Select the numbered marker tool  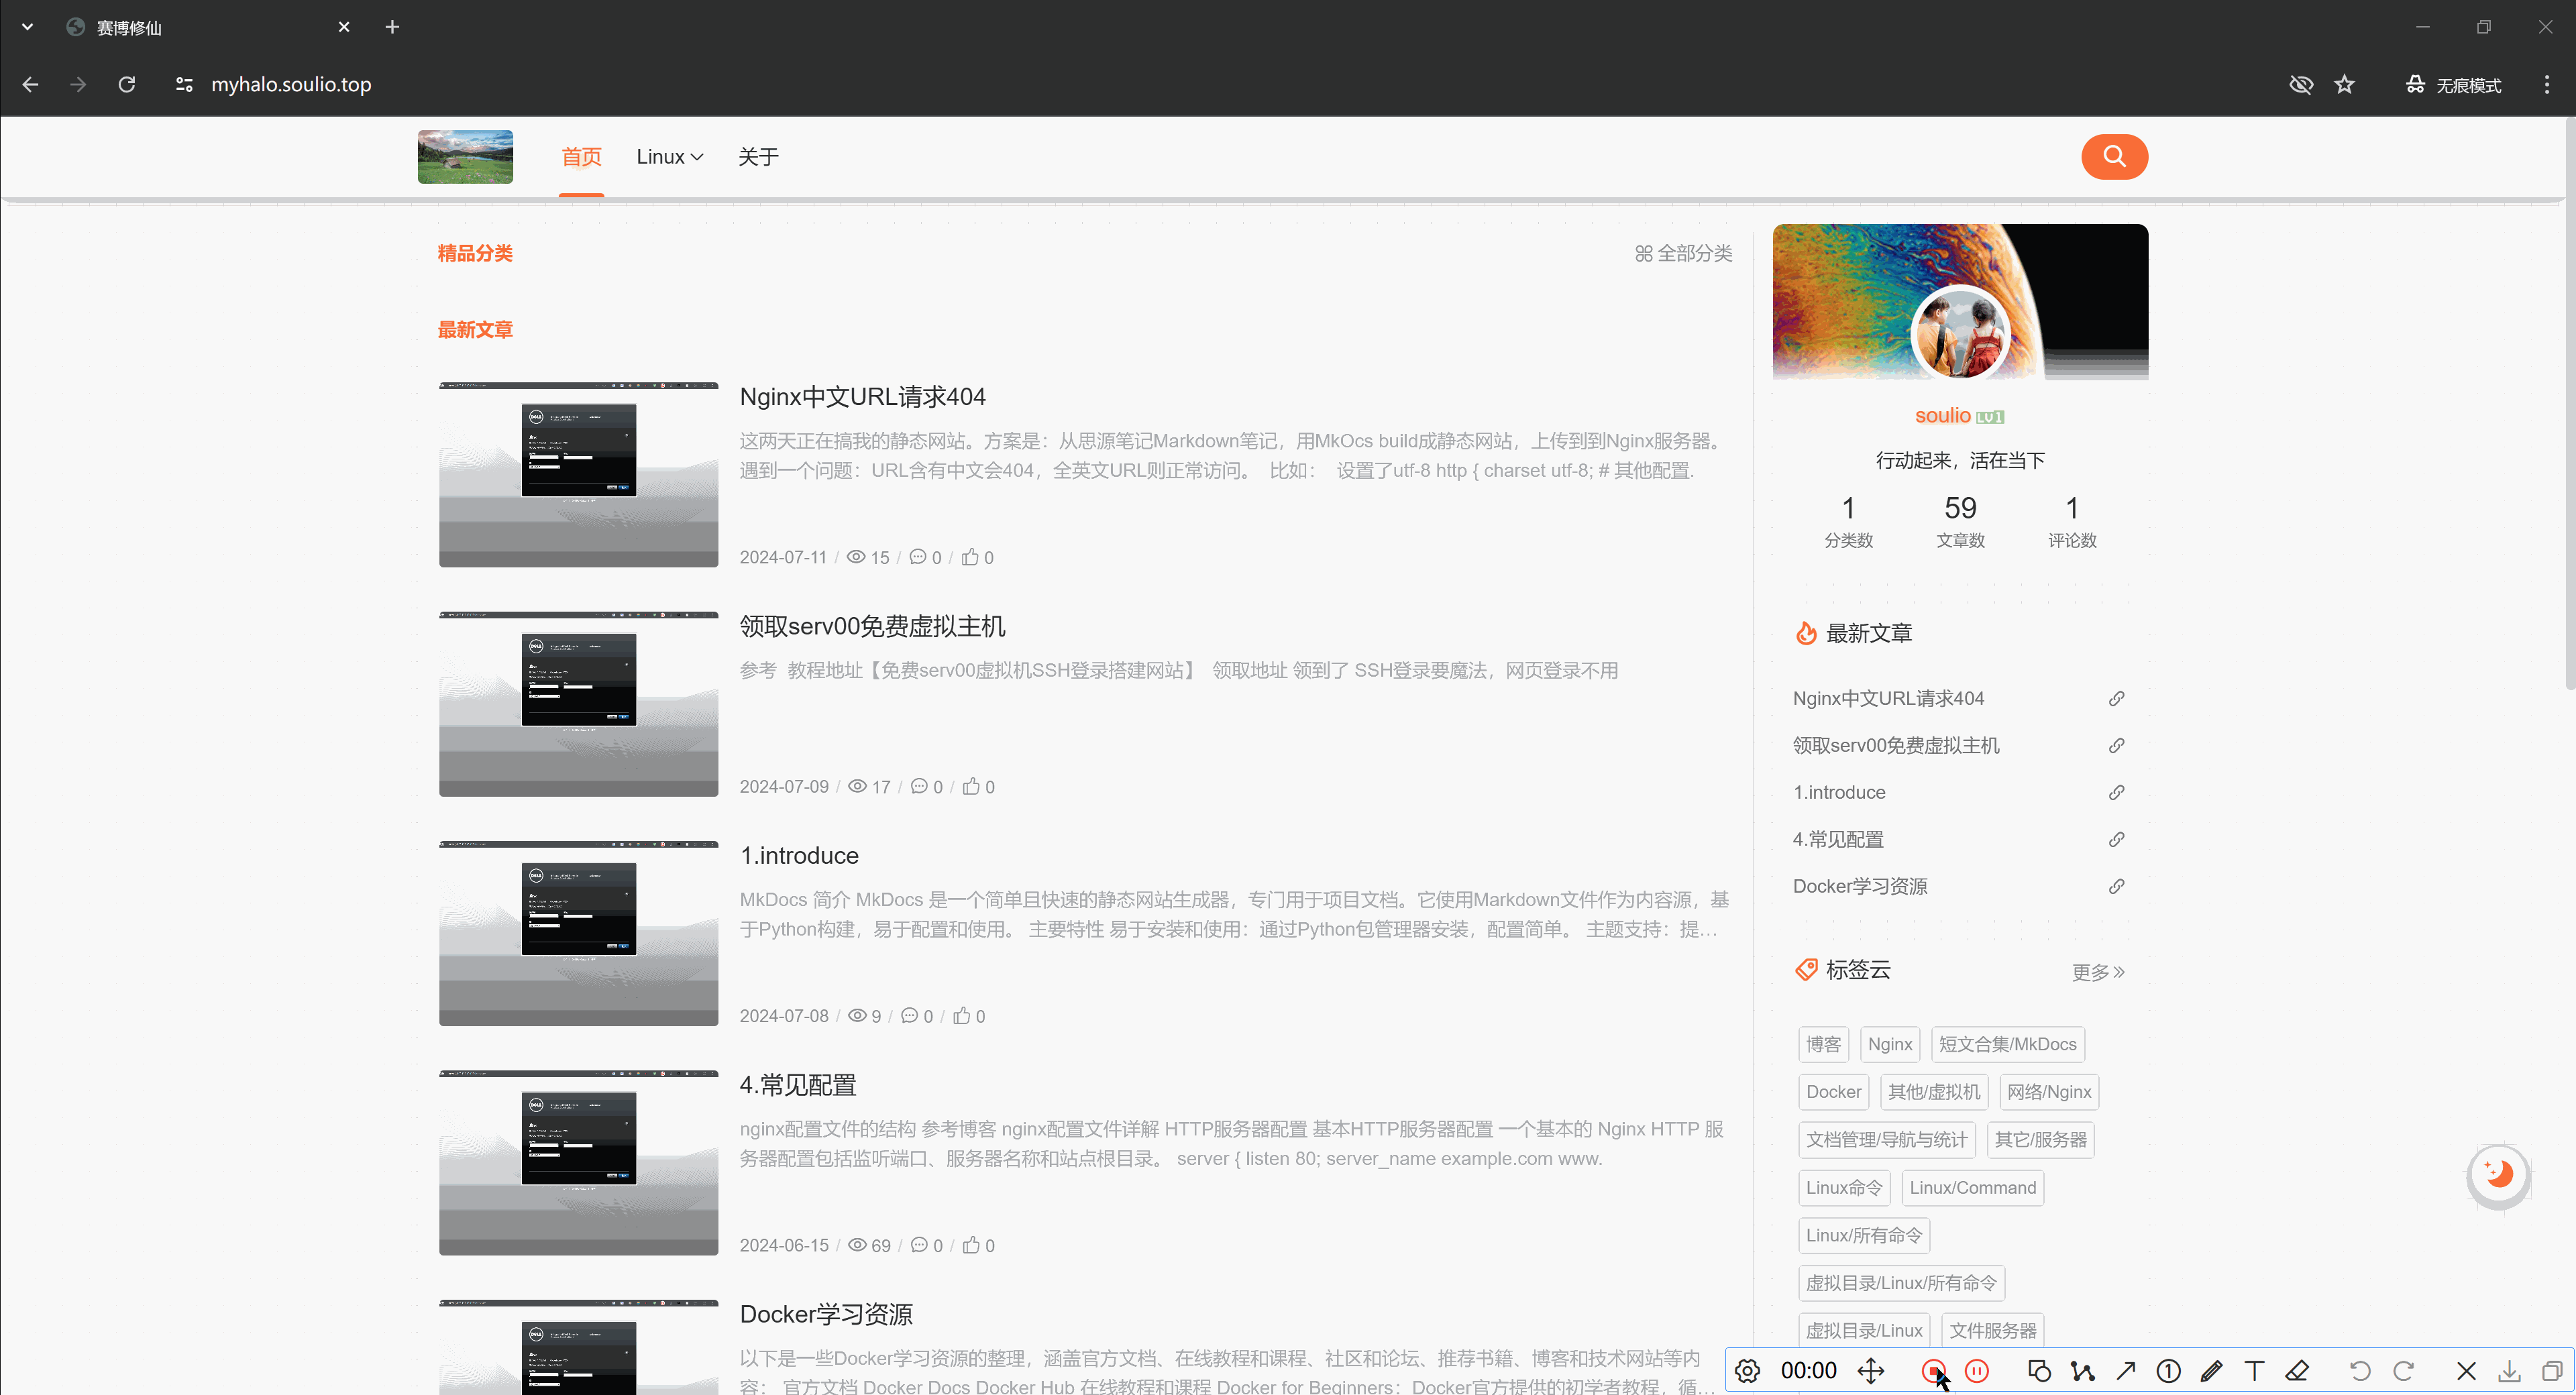point(2168,1370)
